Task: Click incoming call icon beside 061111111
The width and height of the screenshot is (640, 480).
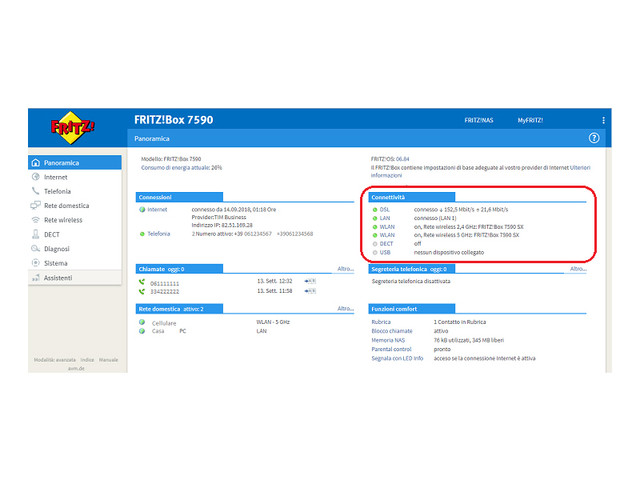Action: pos(142,282)
